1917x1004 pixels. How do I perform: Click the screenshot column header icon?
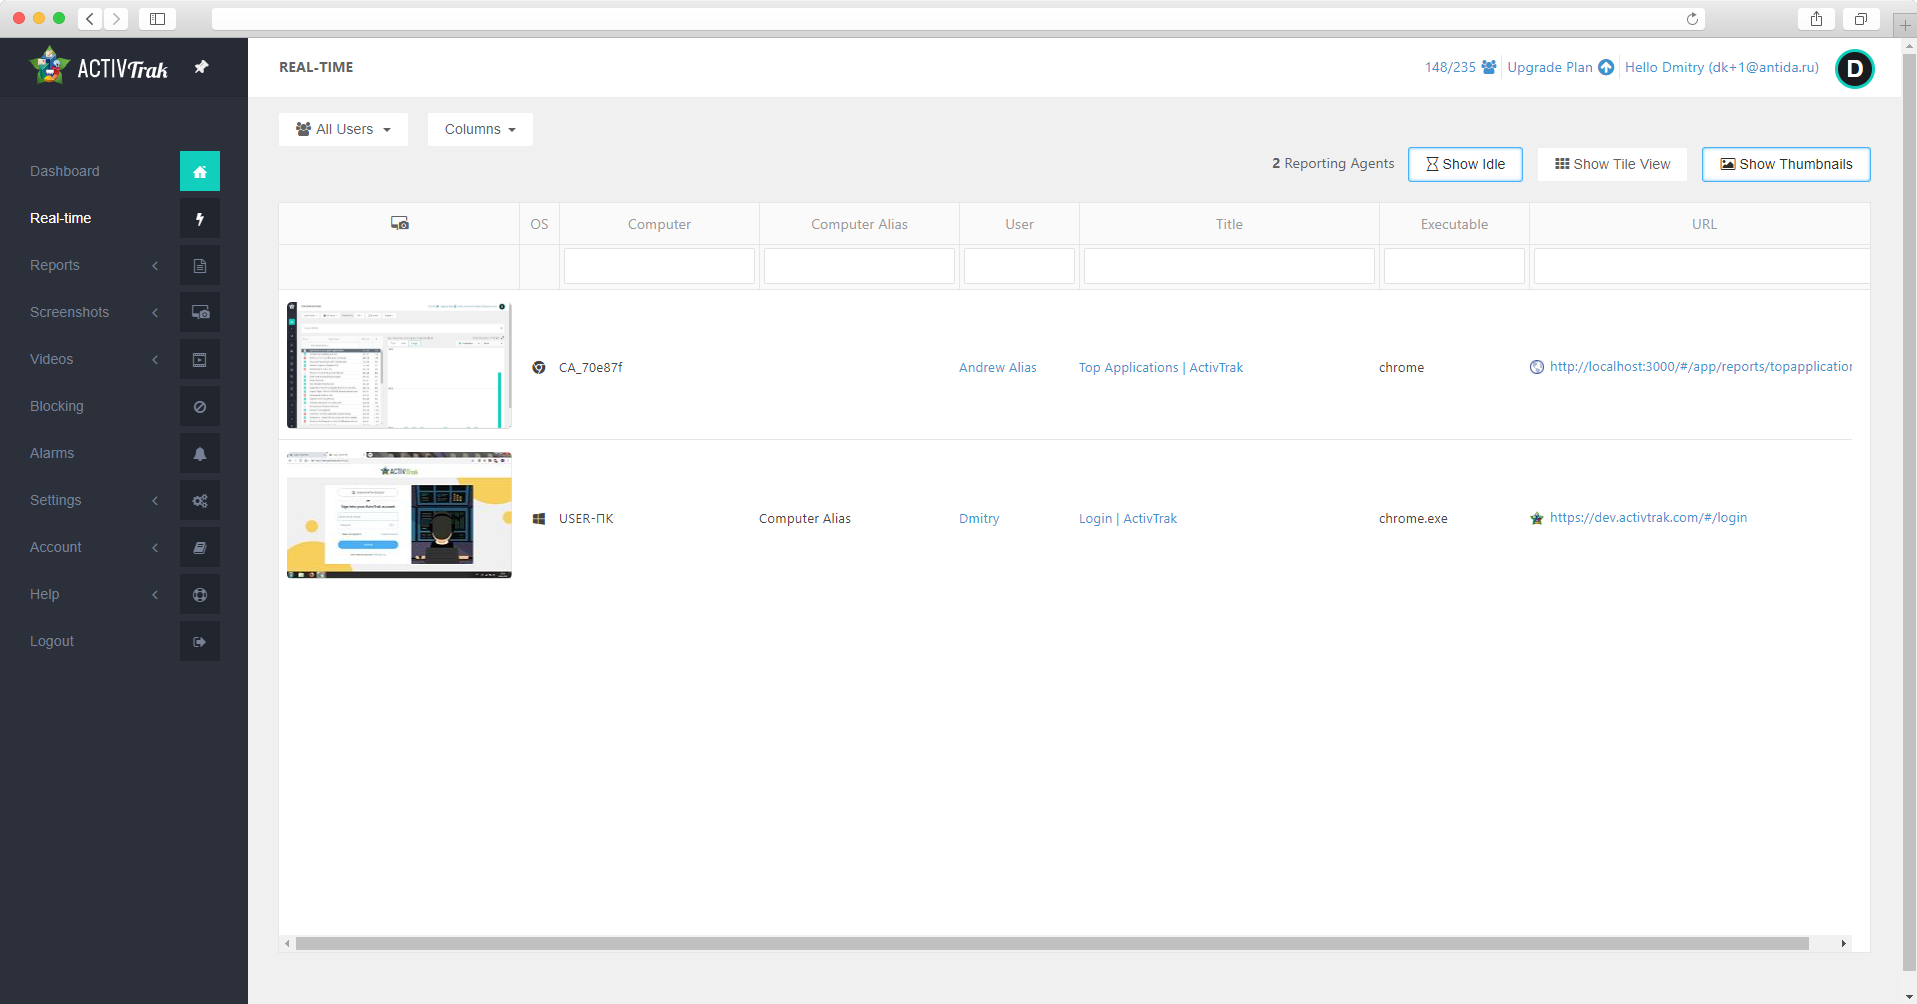[x=399, y=223]
